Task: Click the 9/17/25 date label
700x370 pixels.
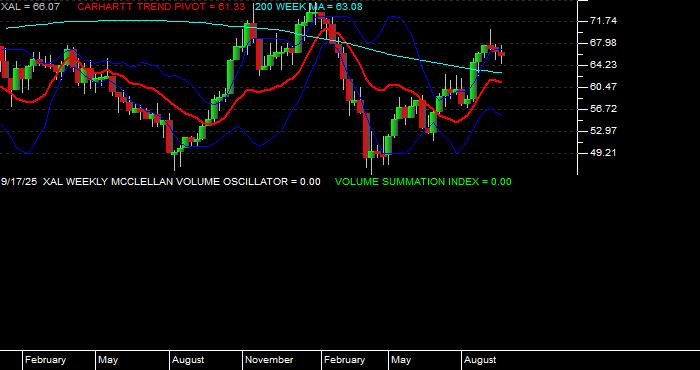Action: click(19, 182)
